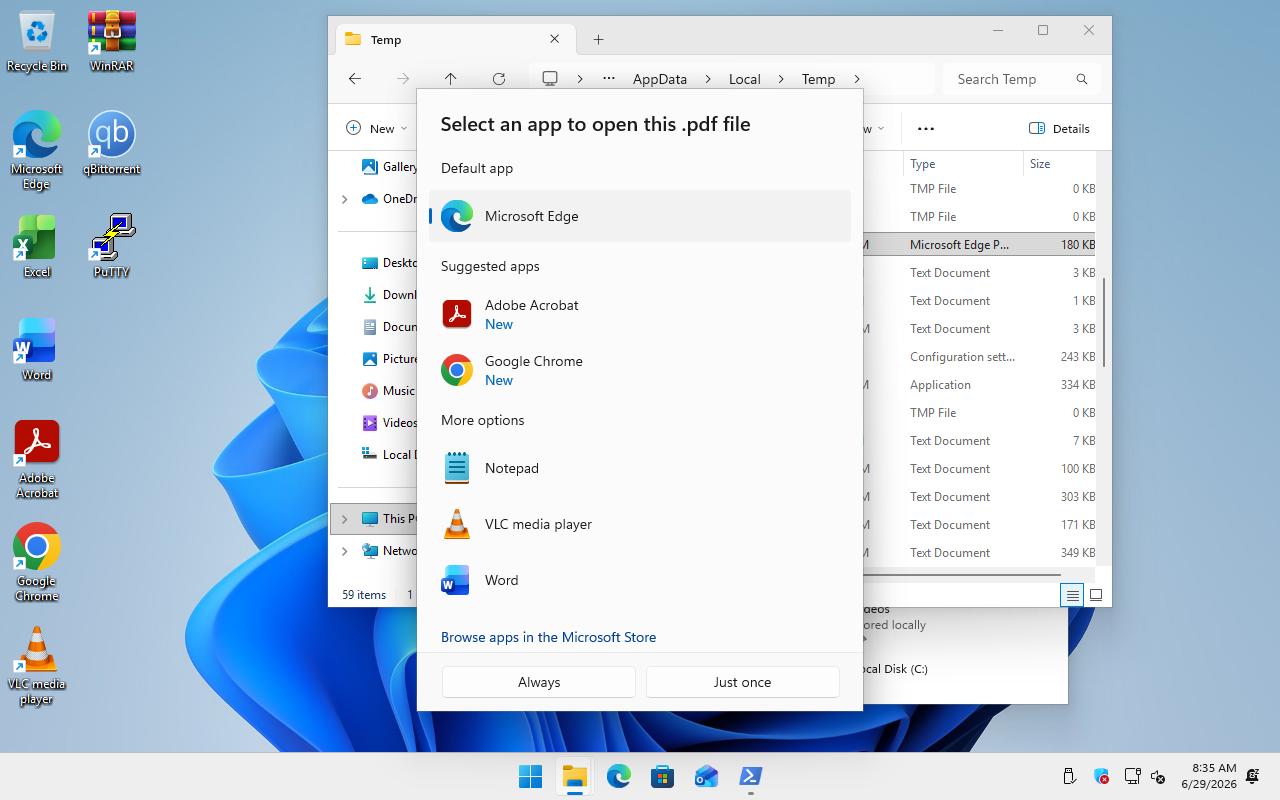Choose Microsoft Edge in the app picker
Image resolution: width=1280 pixels, height=800 pixels.
(640, 216)
